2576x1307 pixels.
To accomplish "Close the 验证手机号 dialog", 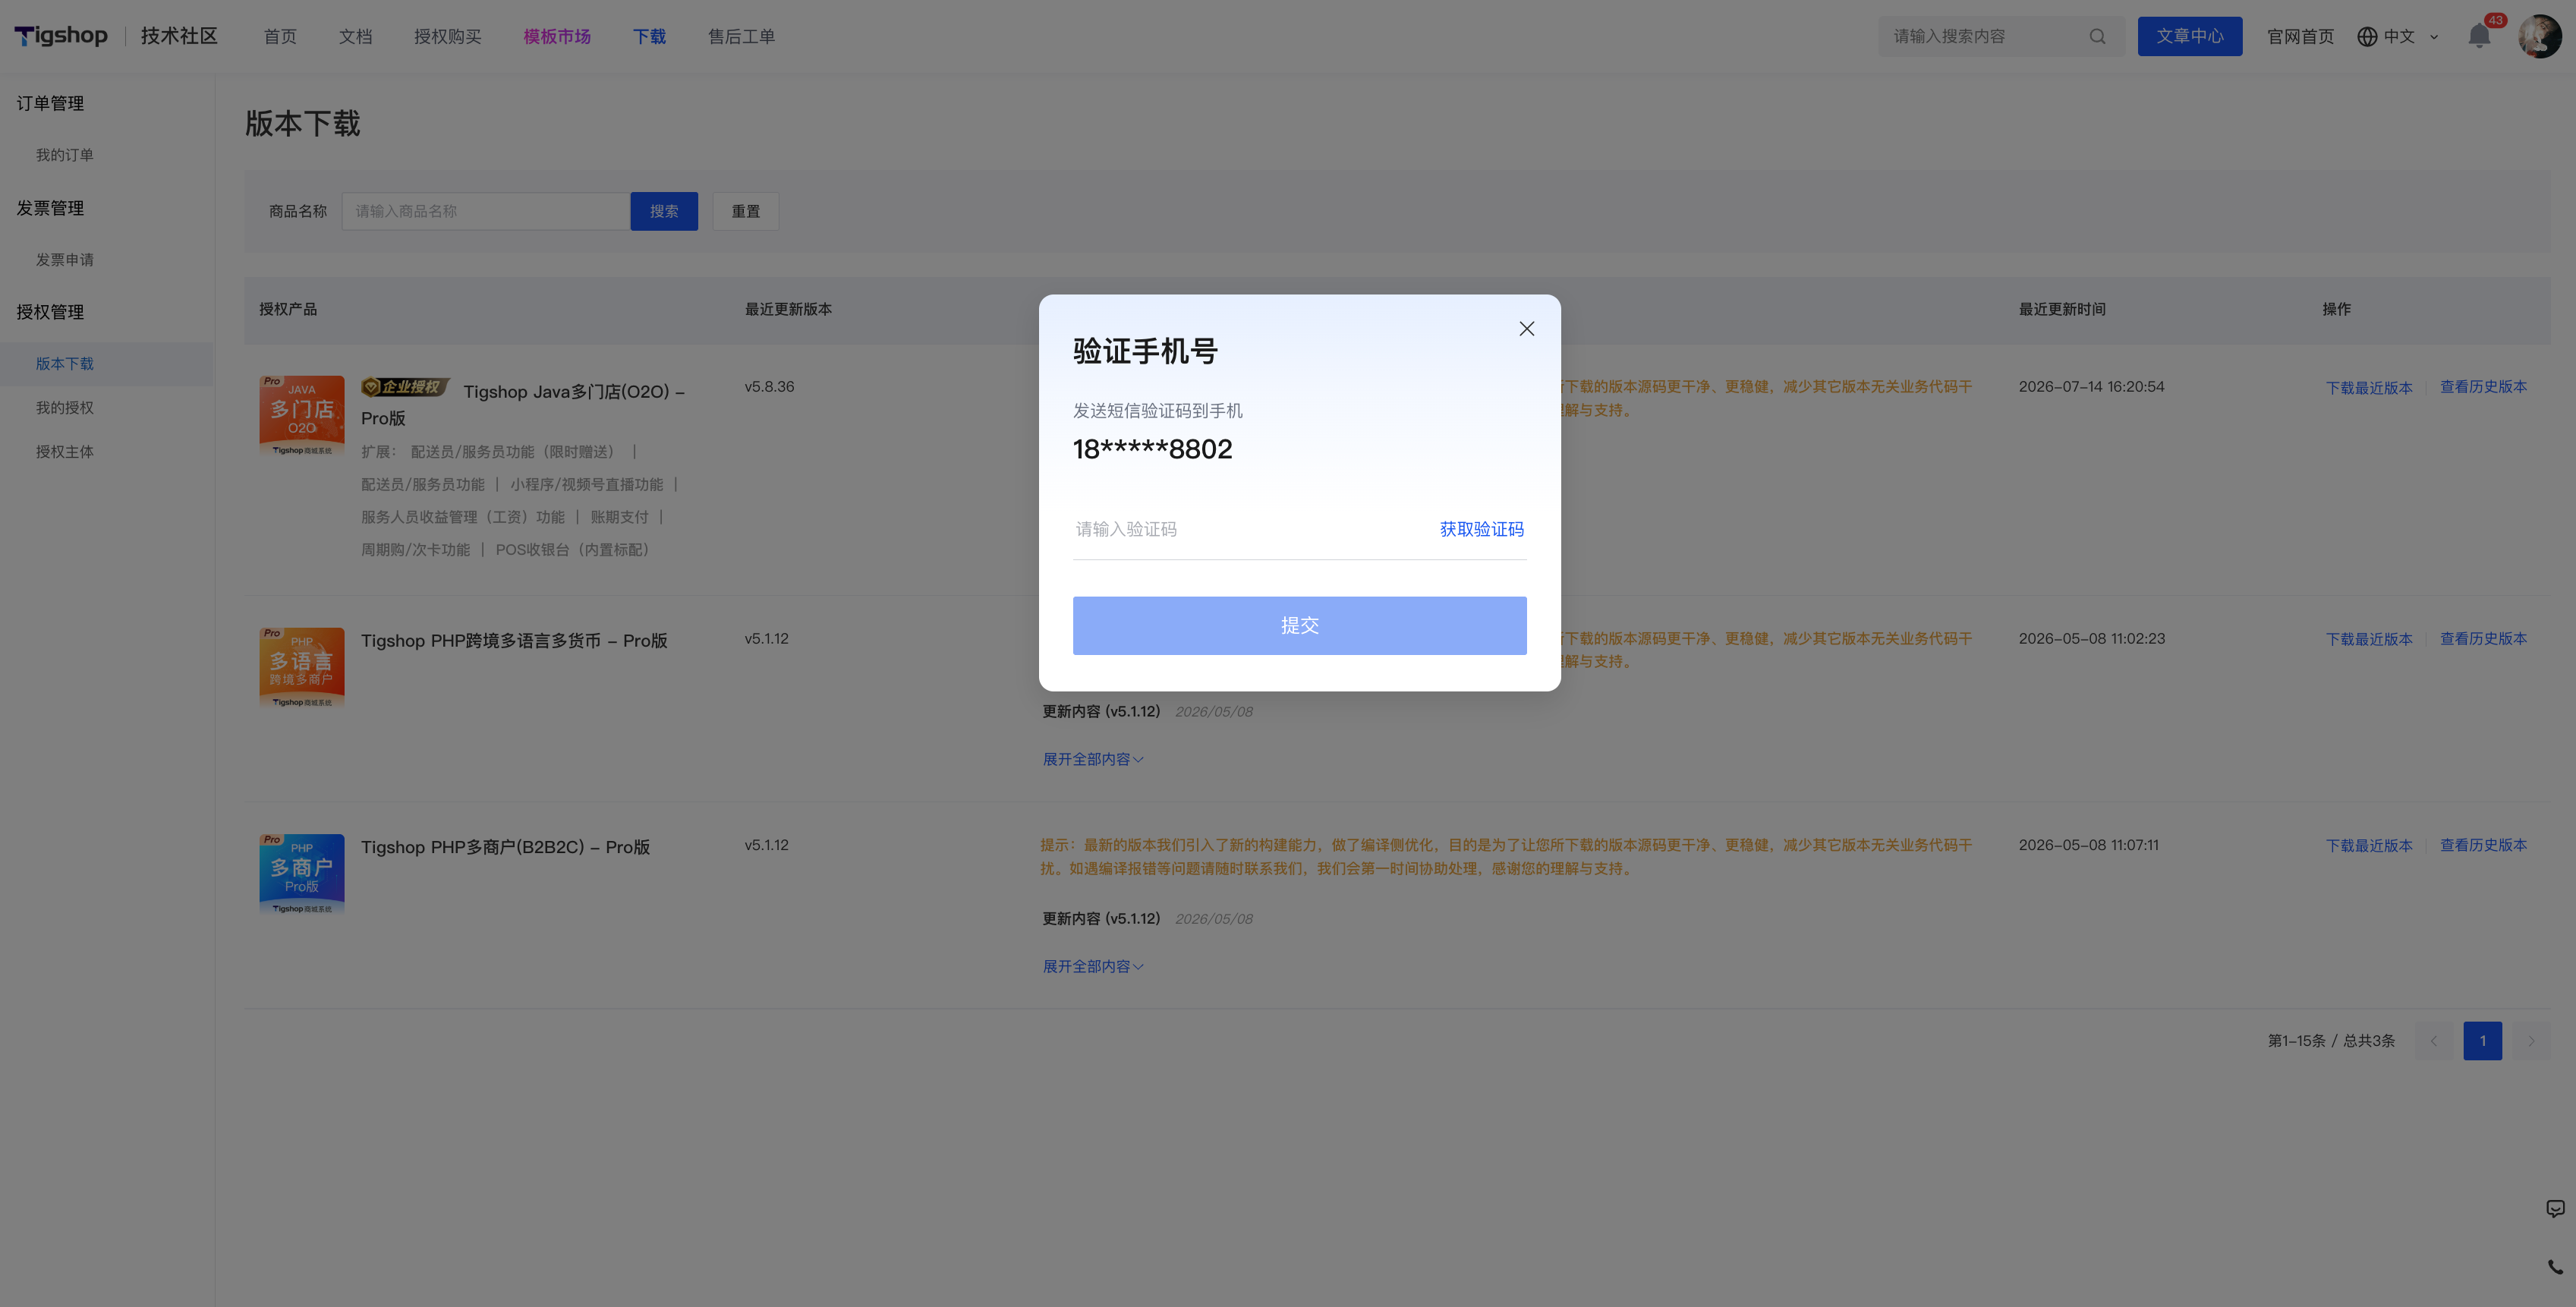I will 1526,329.
